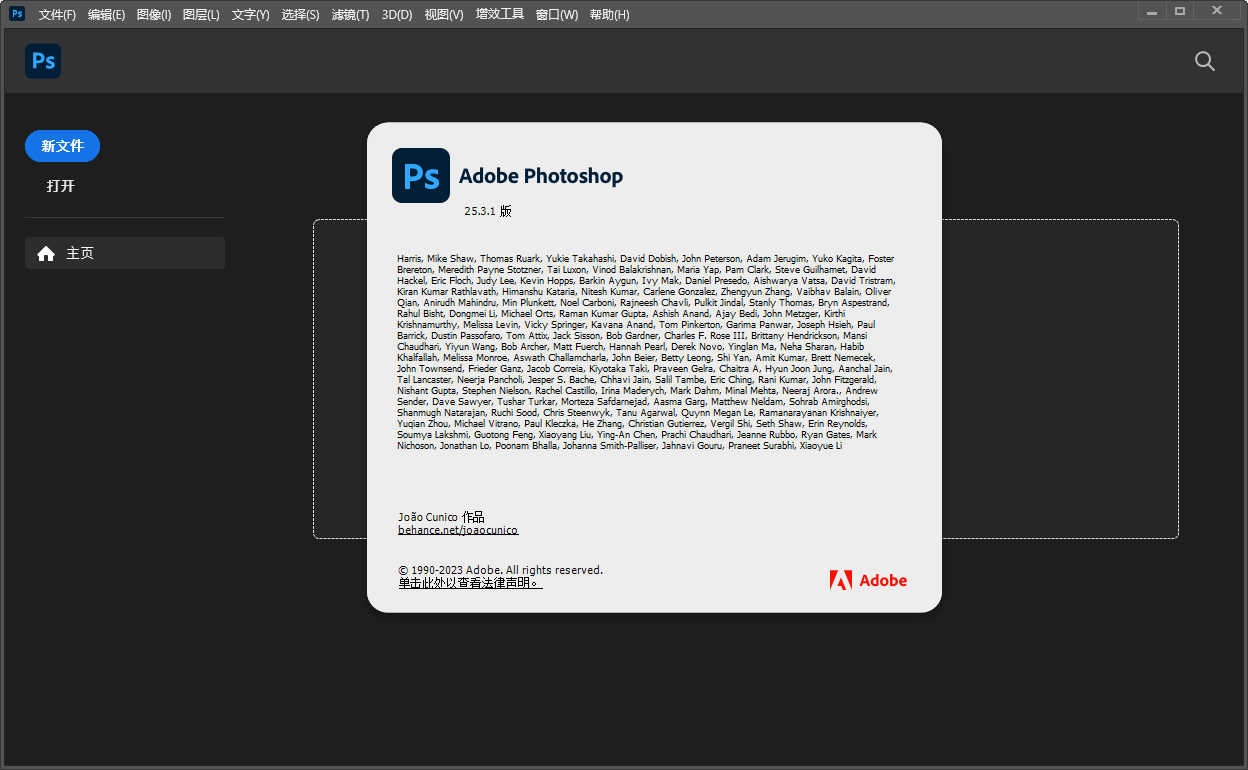Image resolution: width=1248 pixels, height=770 pixels.
Task: Open the 编辑(E) menu
Action: (106, 15)
